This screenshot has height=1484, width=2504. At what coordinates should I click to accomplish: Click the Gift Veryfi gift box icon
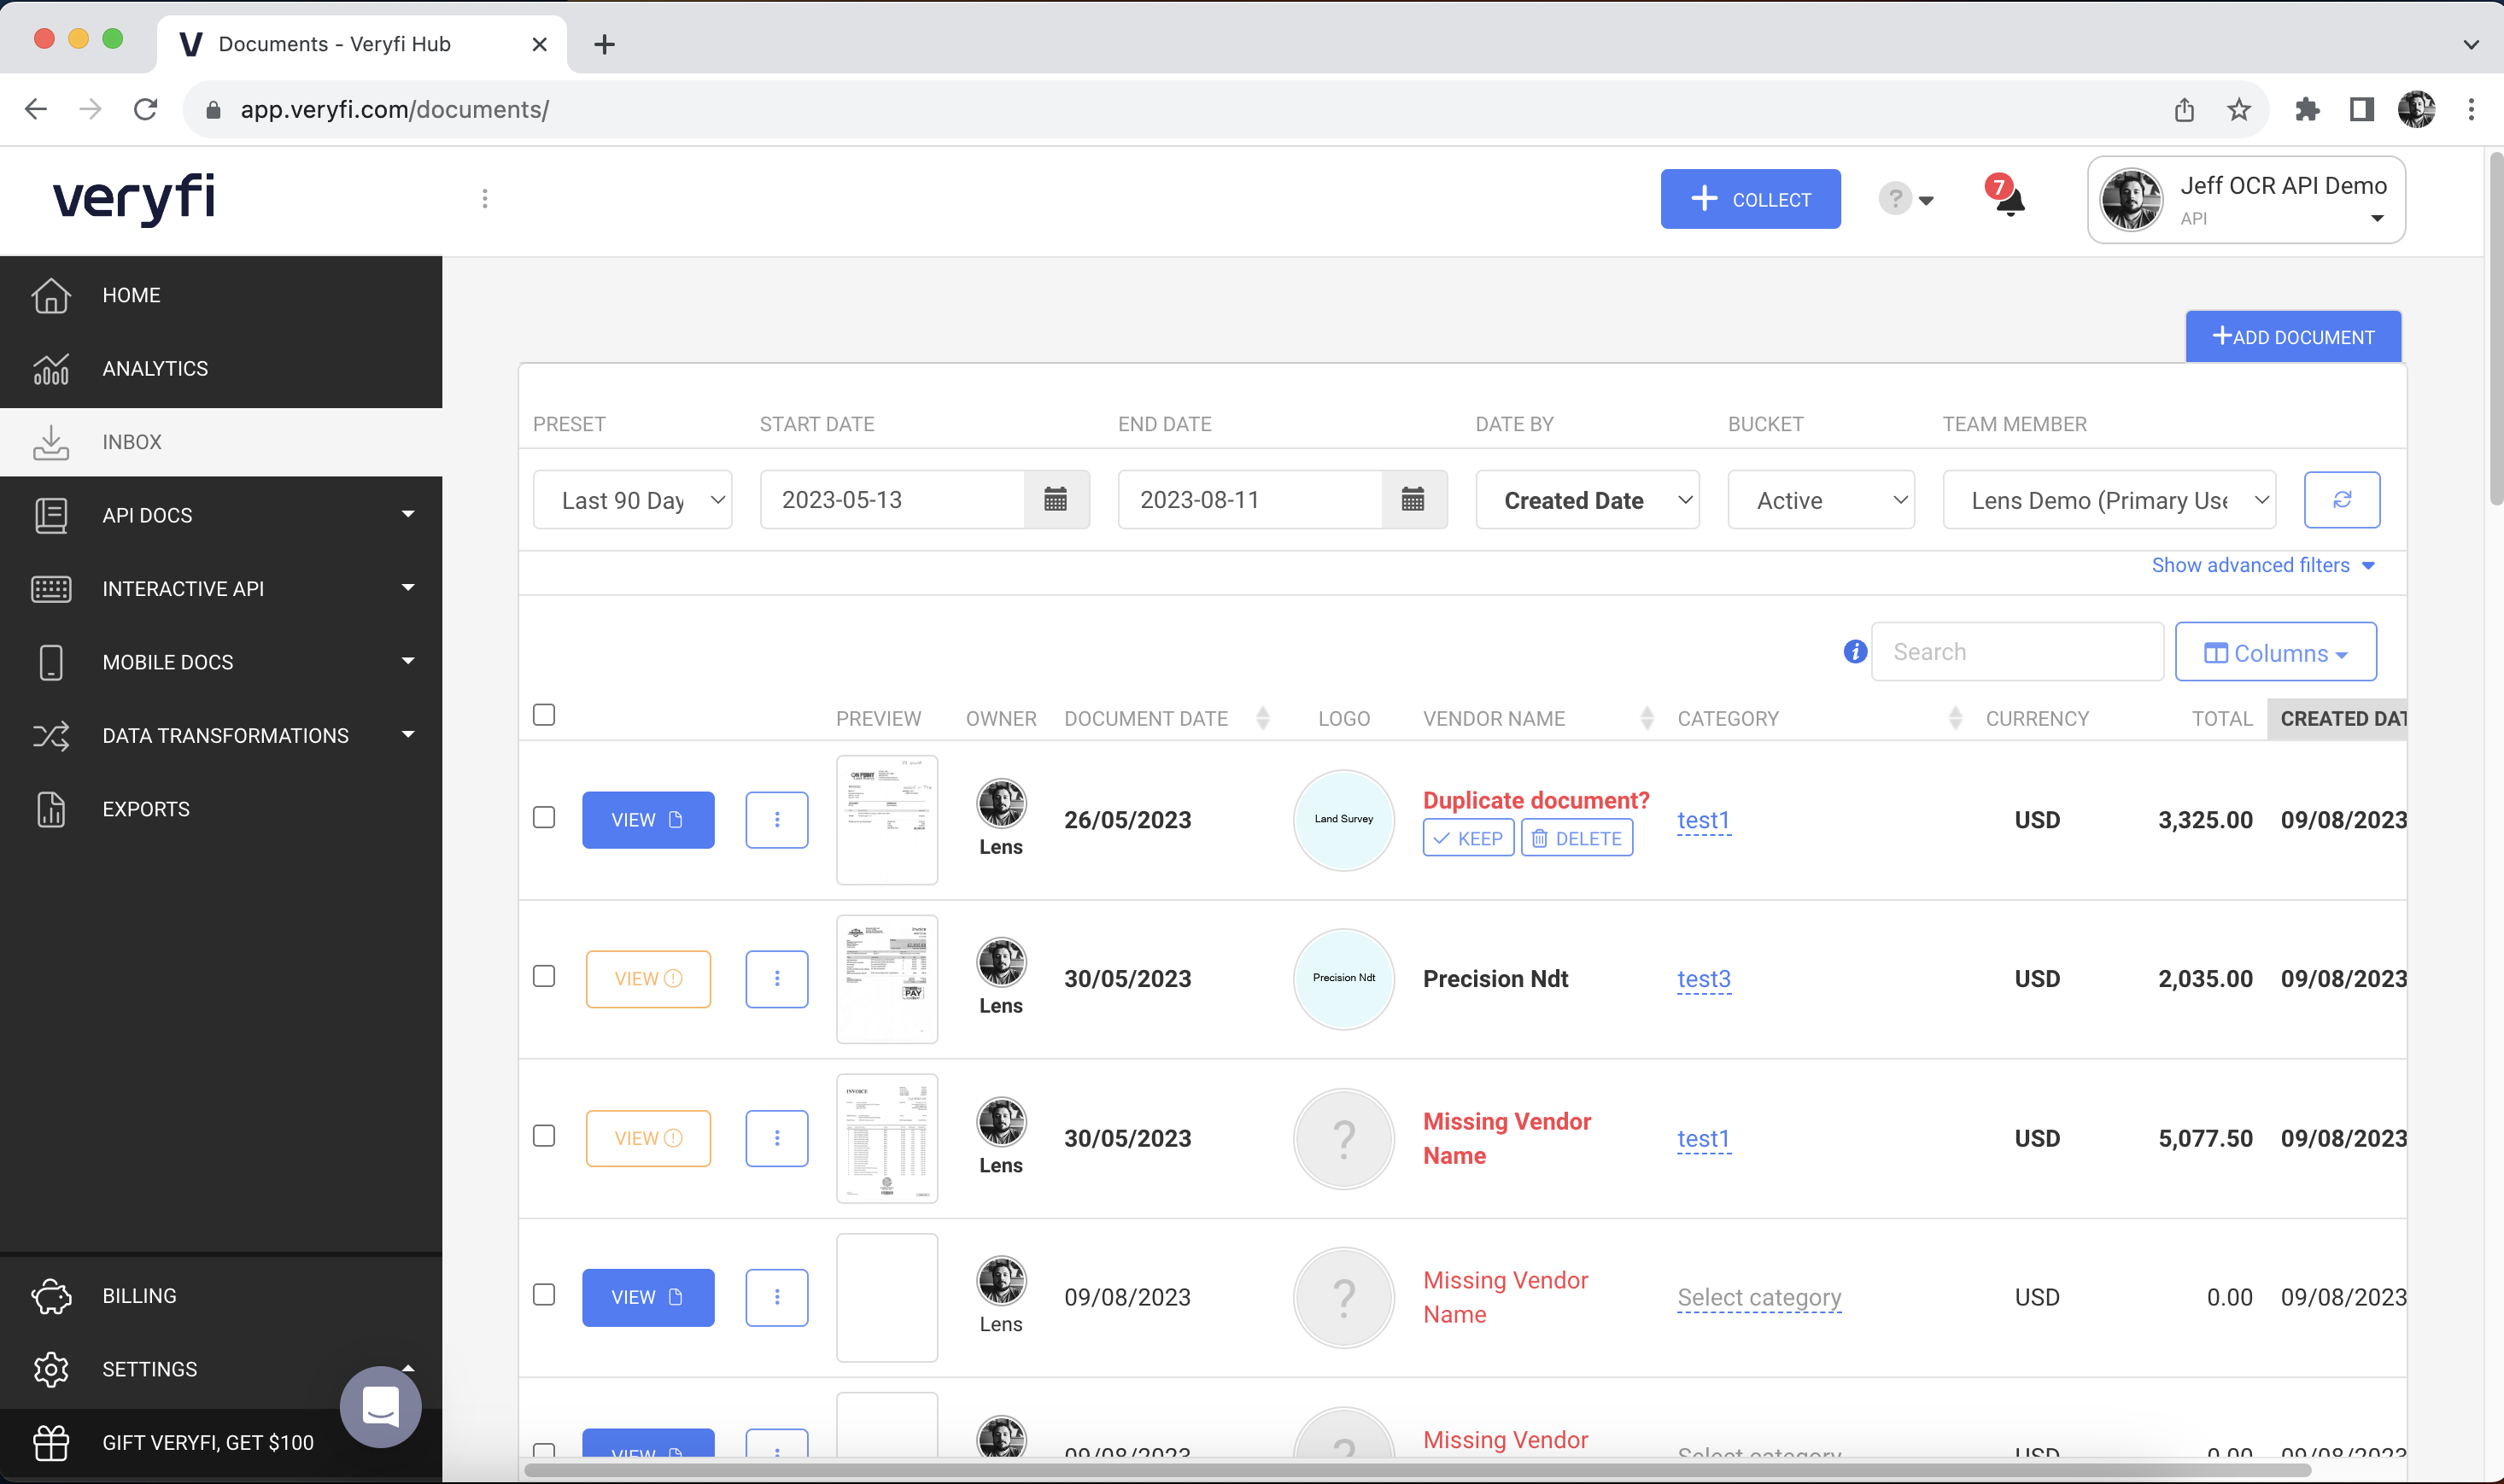coord(51,1442)
